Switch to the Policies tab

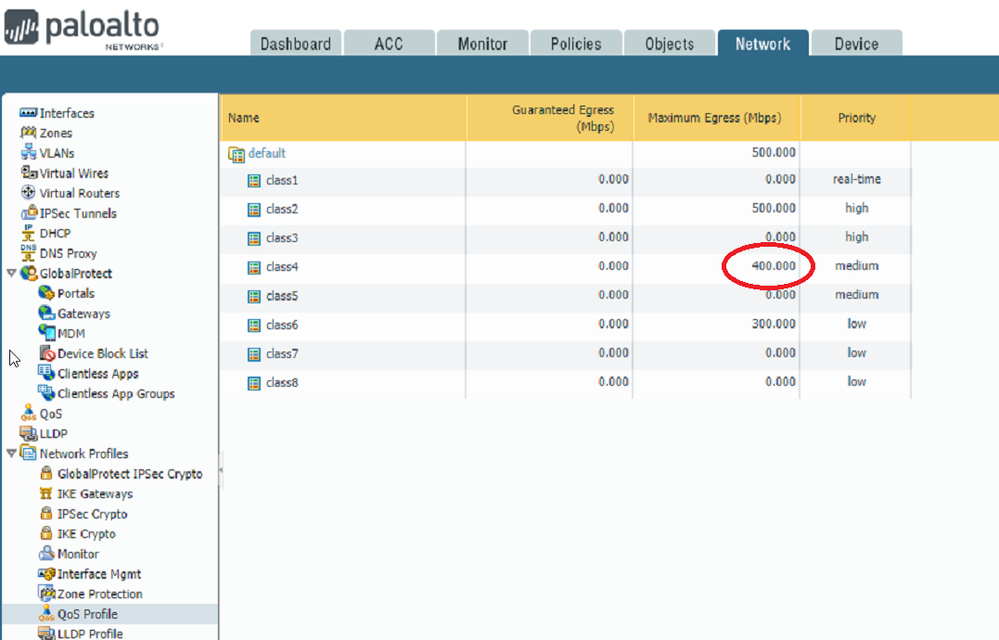coord(576,44)
